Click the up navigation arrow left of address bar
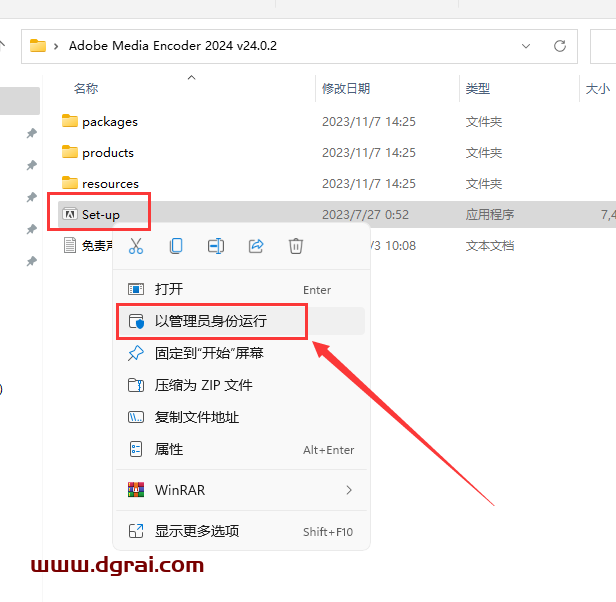The height and width of the screenshot is (602, 616). click(x=2, y=45)
